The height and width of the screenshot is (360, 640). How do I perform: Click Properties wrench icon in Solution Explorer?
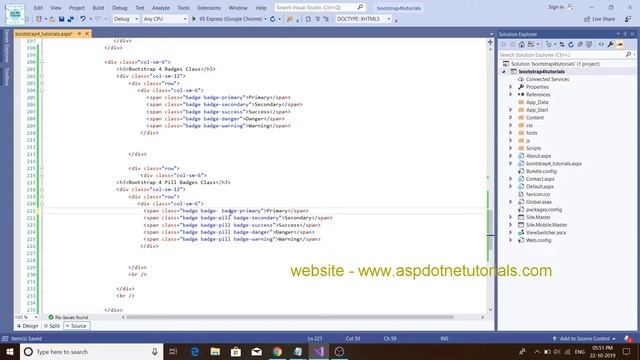pyautogui.click(x=610, y=44)
